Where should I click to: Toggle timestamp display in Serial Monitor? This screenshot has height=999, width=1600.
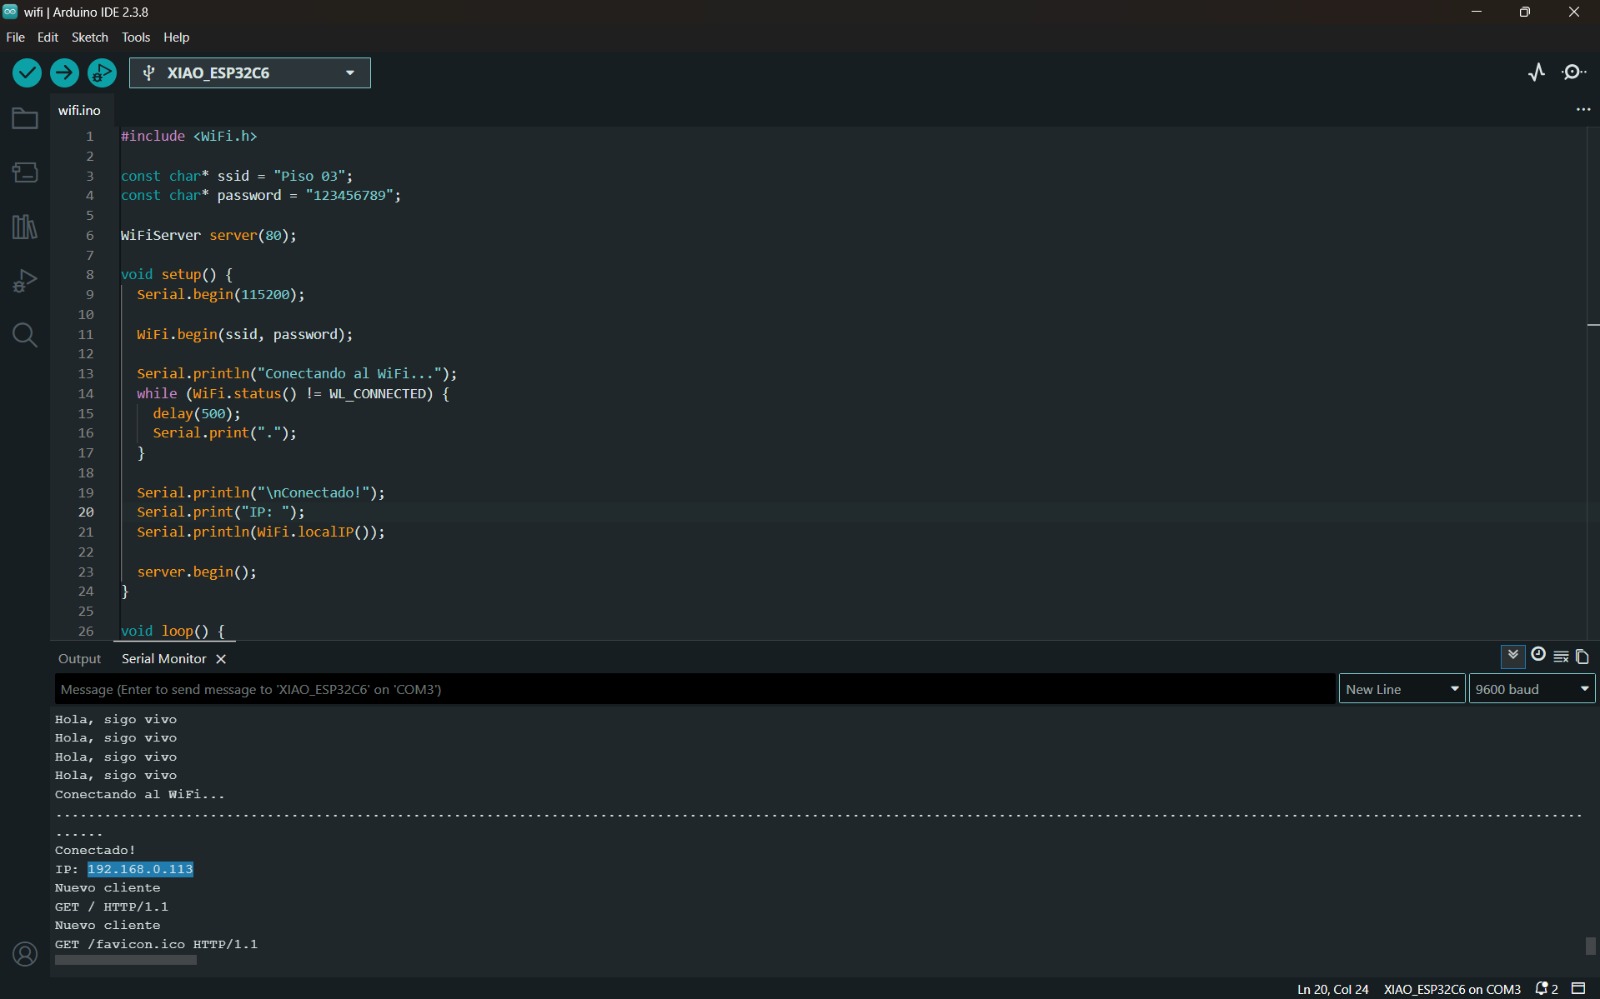(x=1538, y=656)
